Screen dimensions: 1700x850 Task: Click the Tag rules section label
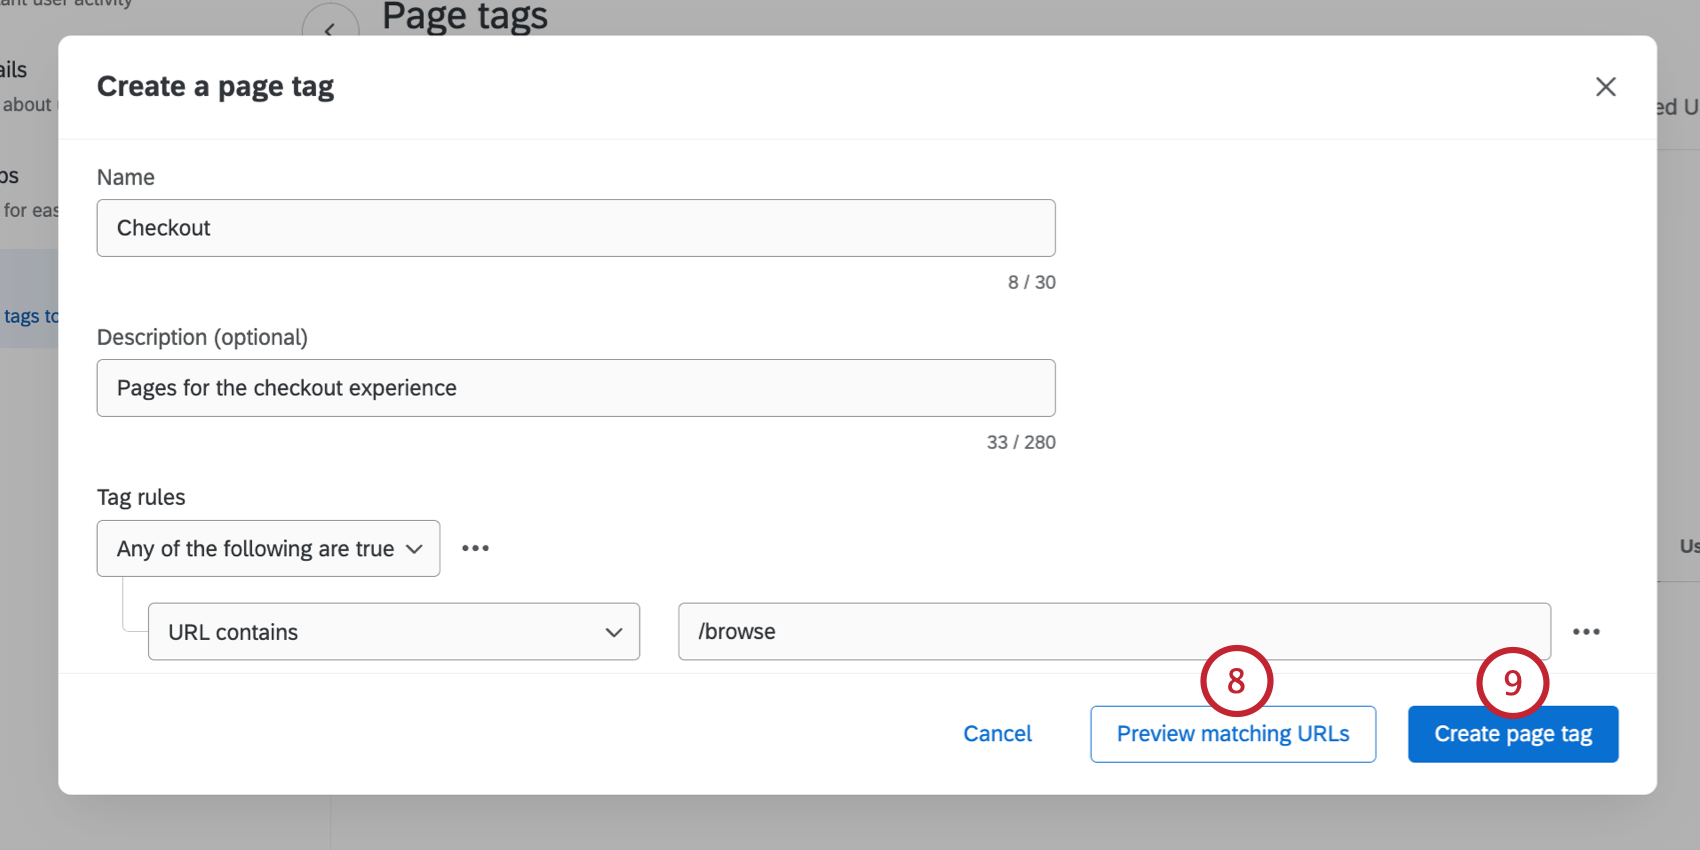point(141,497)
